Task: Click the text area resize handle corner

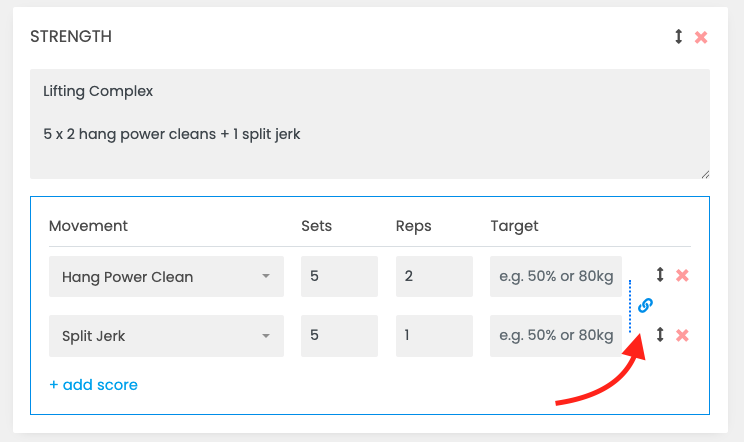Action: (x=706, y=175)
